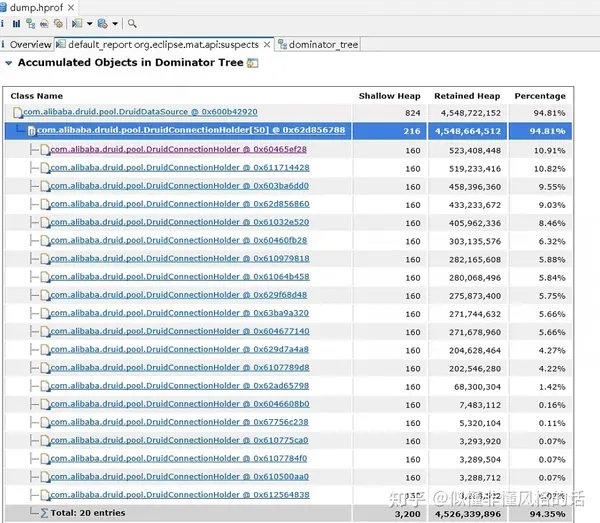The height and width of the screenshot is (523, 600).
Task: Open DruidConnectionHolder @ 0x629d7a4a8 link
Action: (x=179, y=350)
